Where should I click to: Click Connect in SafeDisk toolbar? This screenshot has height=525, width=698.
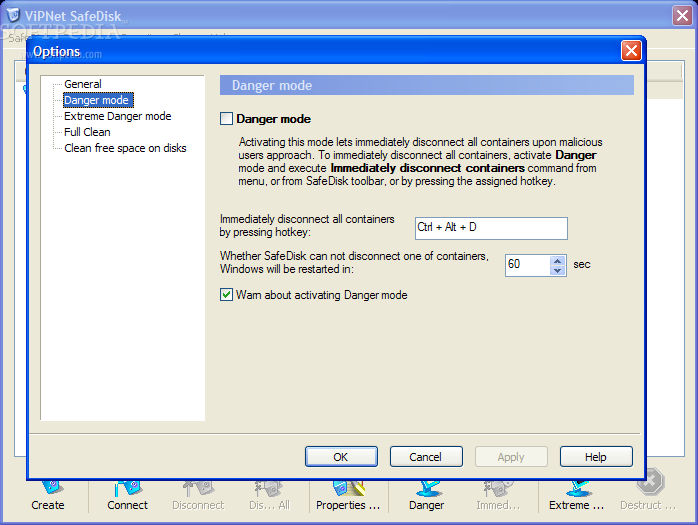(x=127, y=495)
